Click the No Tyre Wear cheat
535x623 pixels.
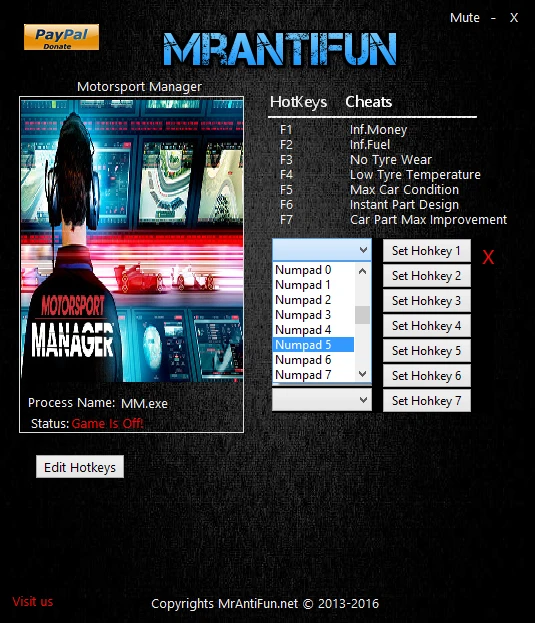391,160
